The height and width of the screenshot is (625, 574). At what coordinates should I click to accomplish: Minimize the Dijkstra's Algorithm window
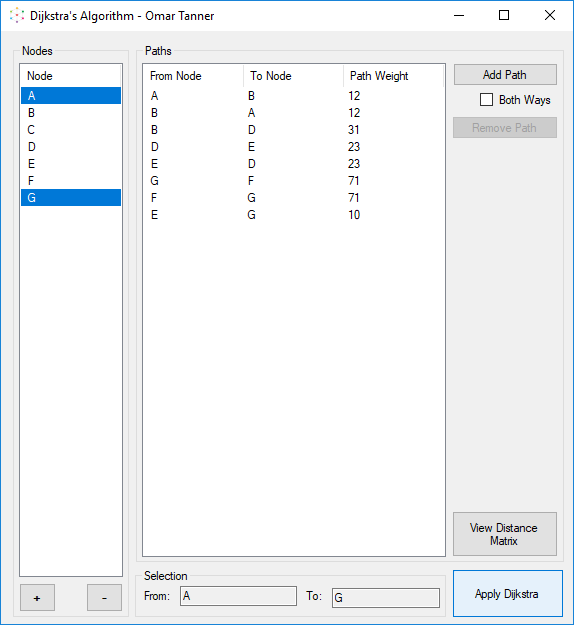pyautogui.click(x=459, y=16)
